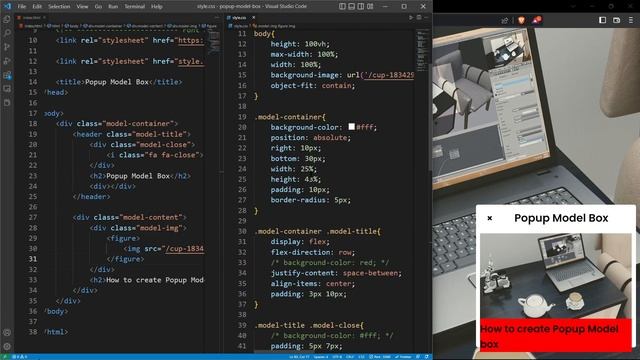Click the remote window indicator in status bar

5,357
